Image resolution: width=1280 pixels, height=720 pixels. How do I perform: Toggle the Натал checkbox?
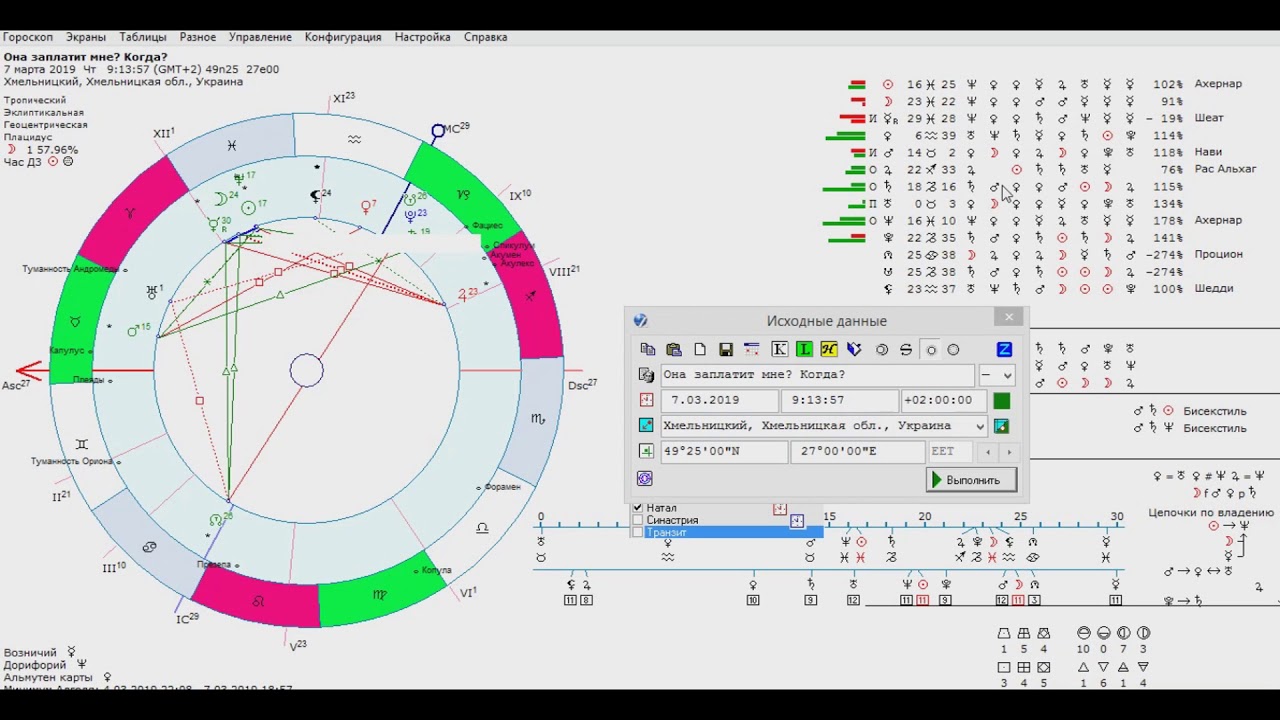[637, 508]
